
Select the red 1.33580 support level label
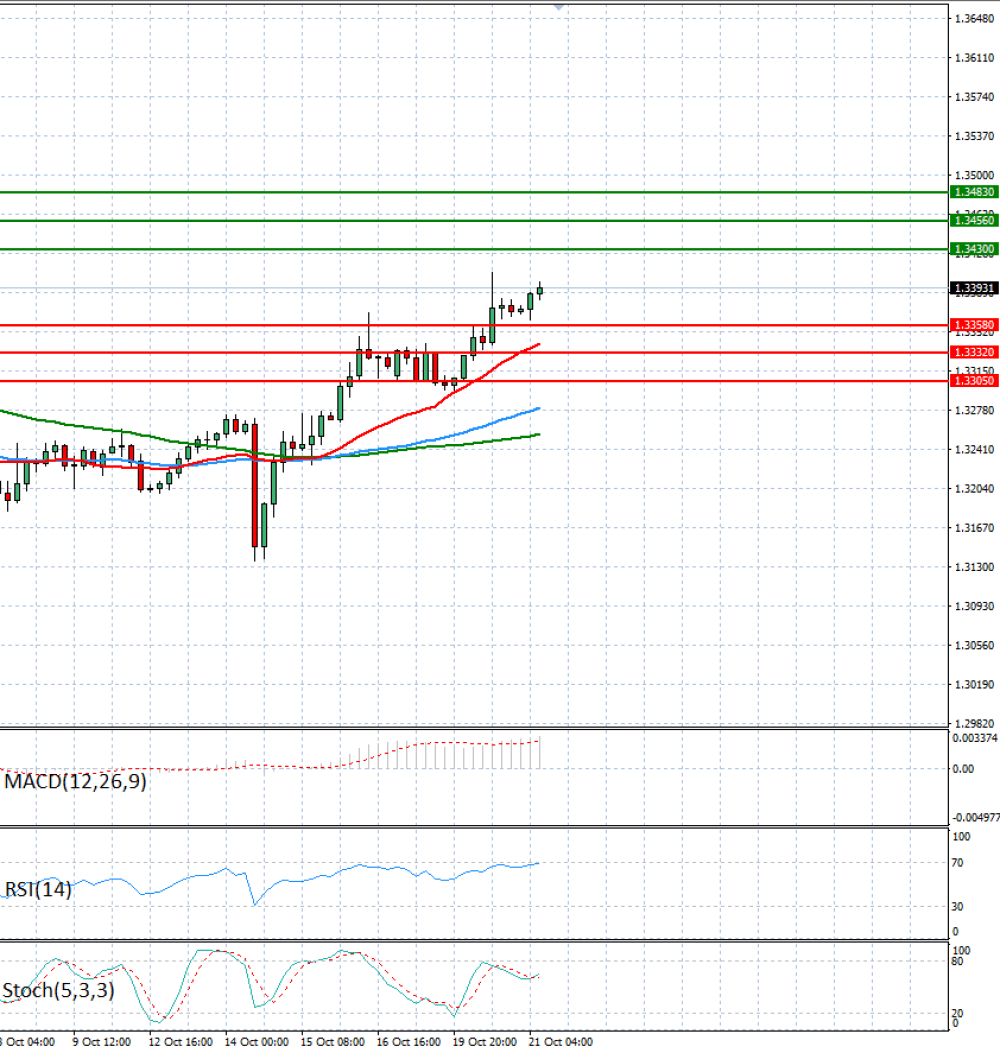click(974, 325)
